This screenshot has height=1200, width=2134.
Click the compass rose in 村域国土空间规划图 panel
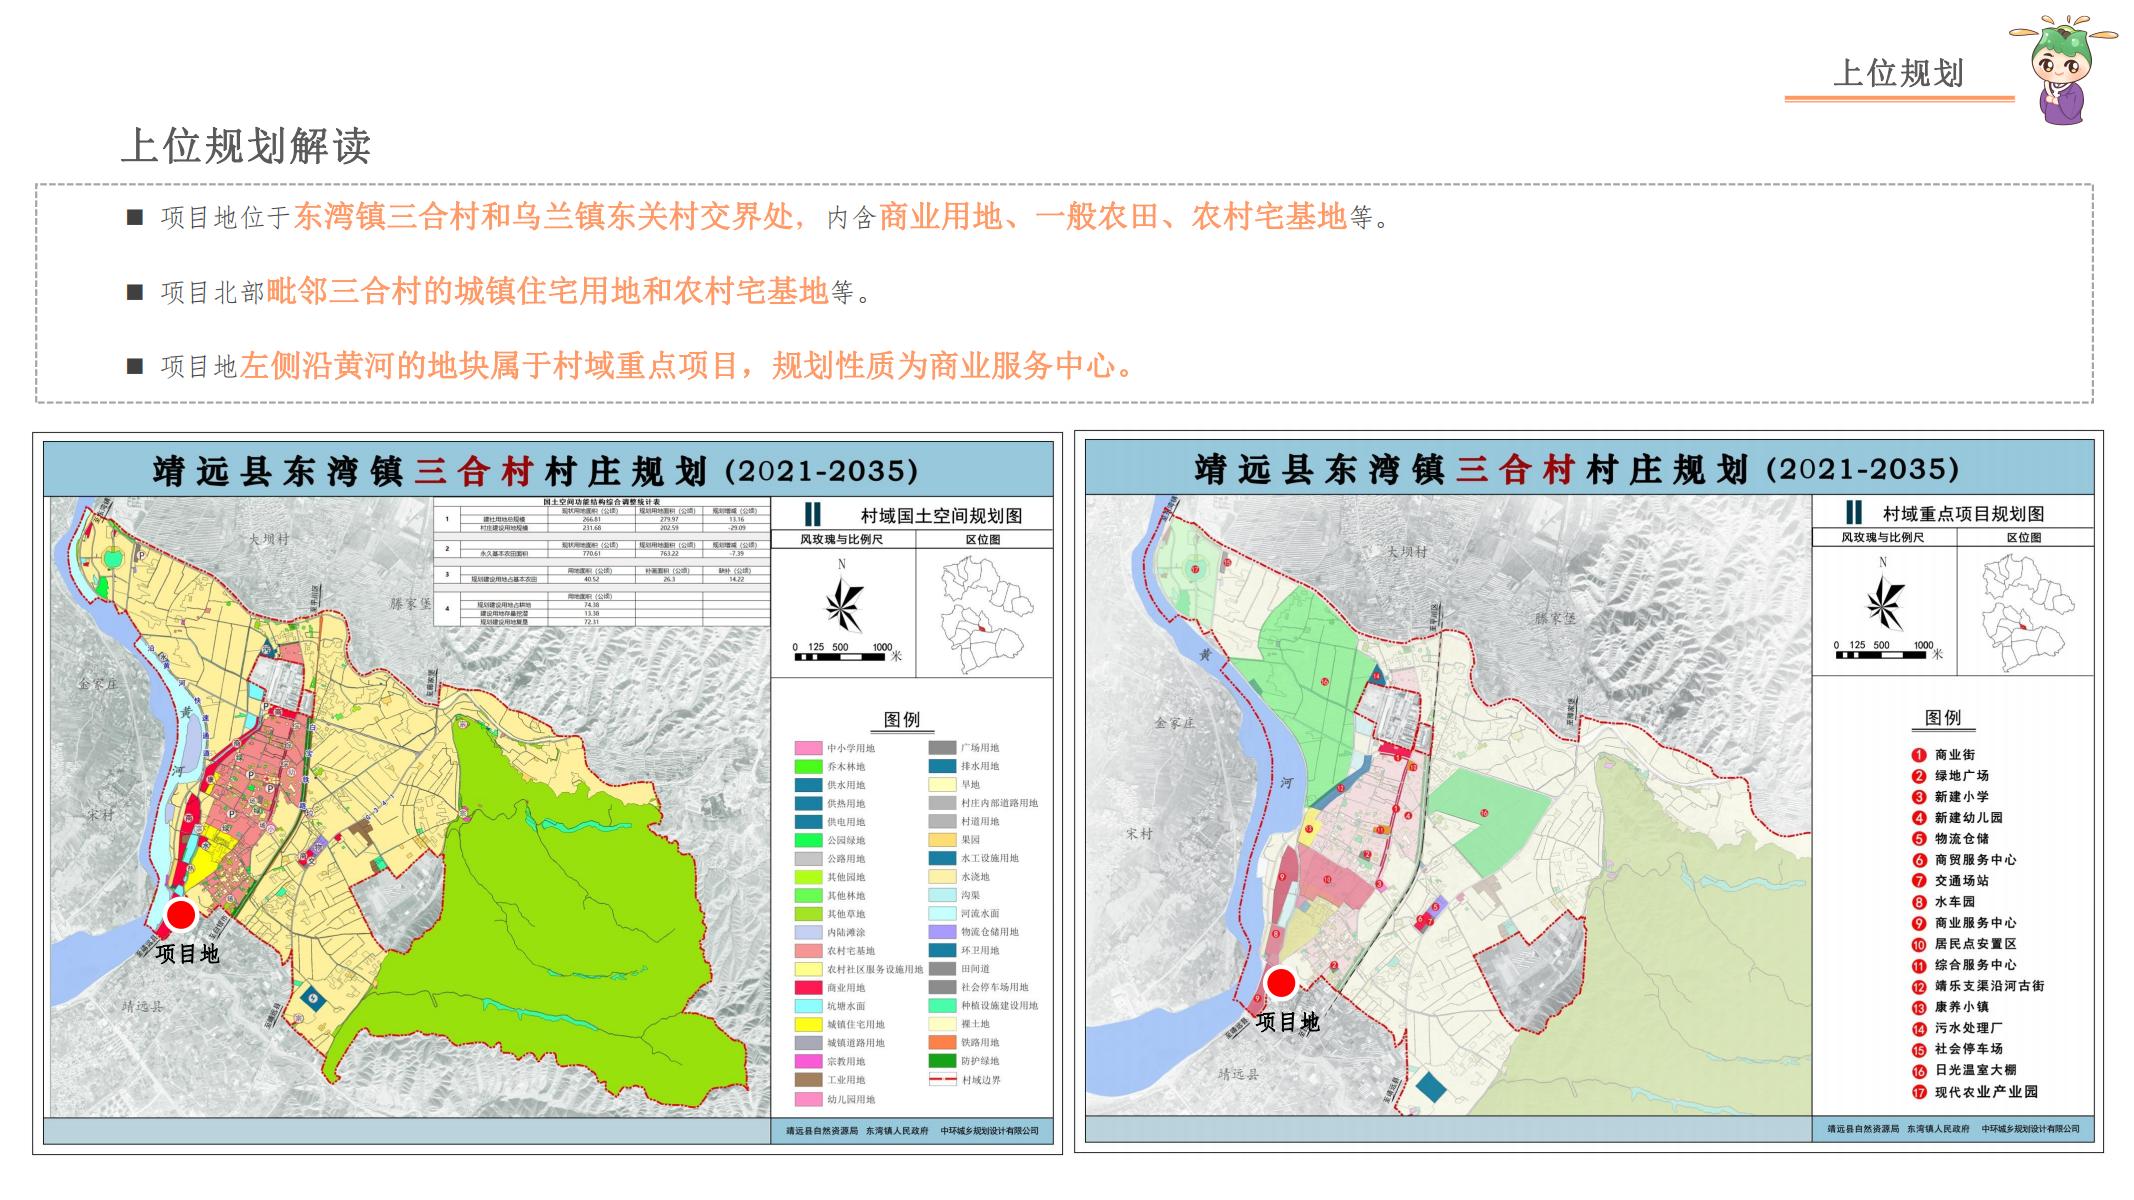click(843, 606)
